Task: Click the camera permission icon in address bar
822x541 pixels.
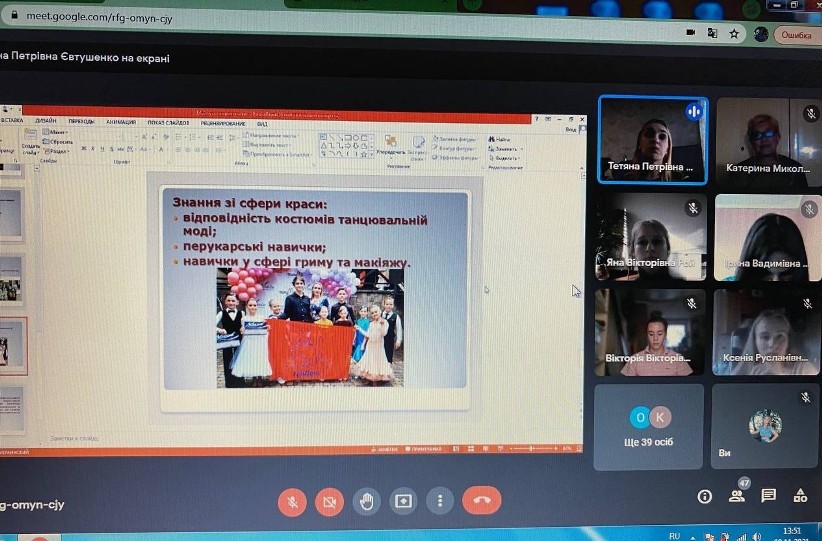Action: point(690,32)
